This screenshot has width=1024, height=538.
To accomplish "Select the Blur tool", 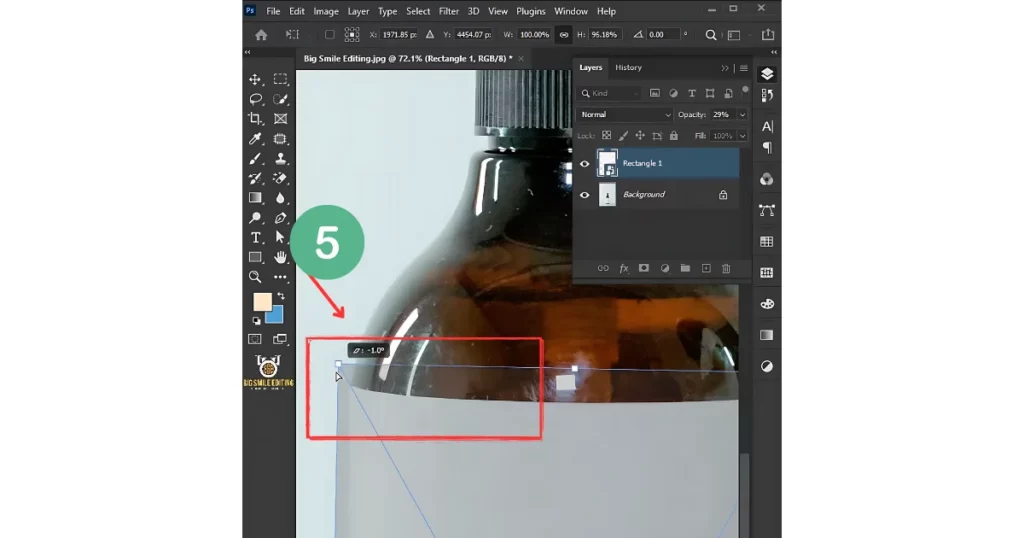I will pos(280,198).
